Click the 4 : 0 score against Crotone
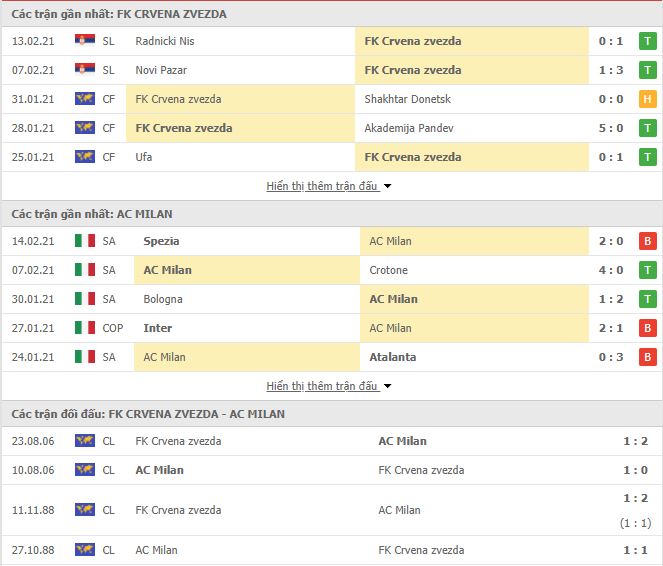This screenshot has height=566, width=663. [611, 270]
